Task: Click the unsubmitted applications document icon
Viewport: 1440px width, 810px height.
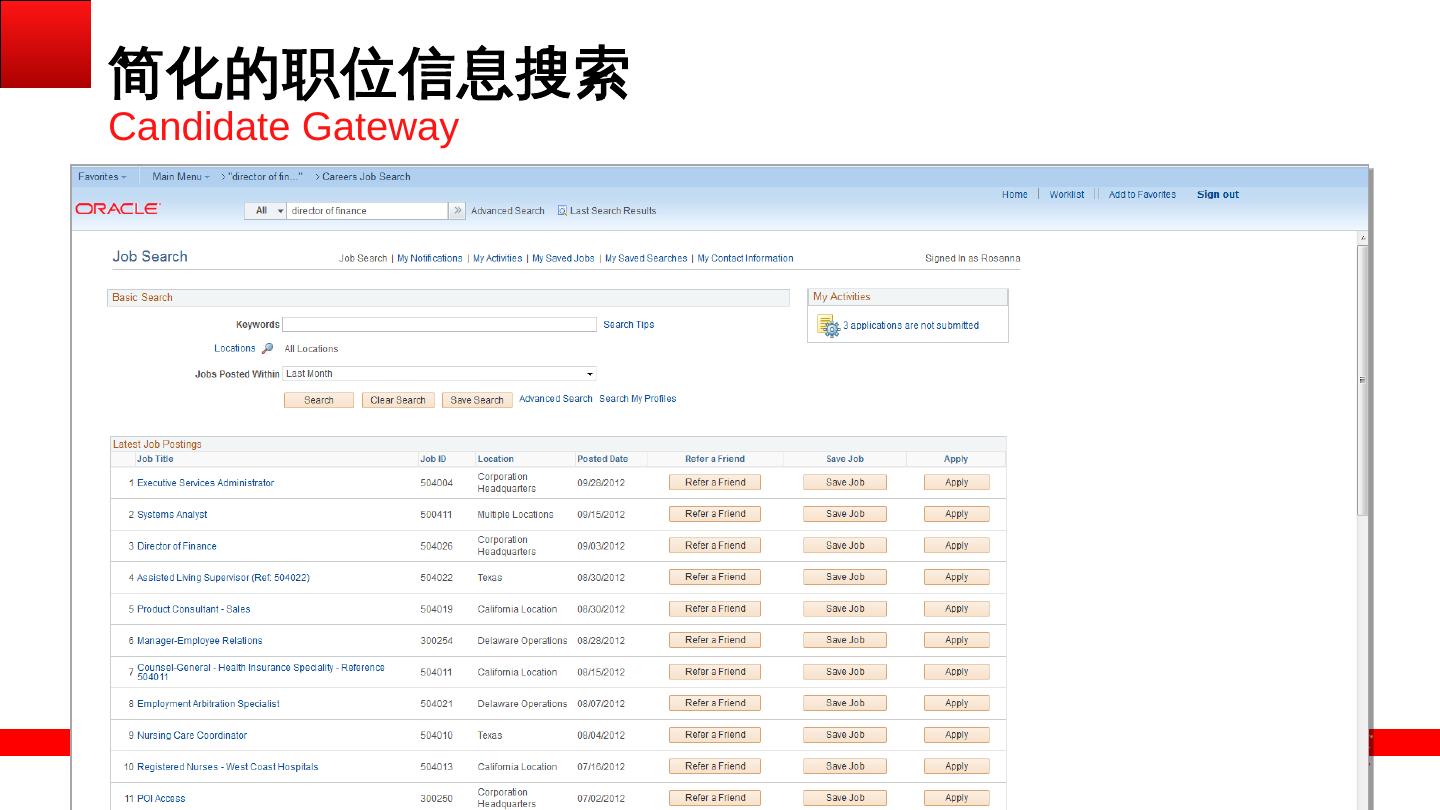Action: click(x=828, y=326)
